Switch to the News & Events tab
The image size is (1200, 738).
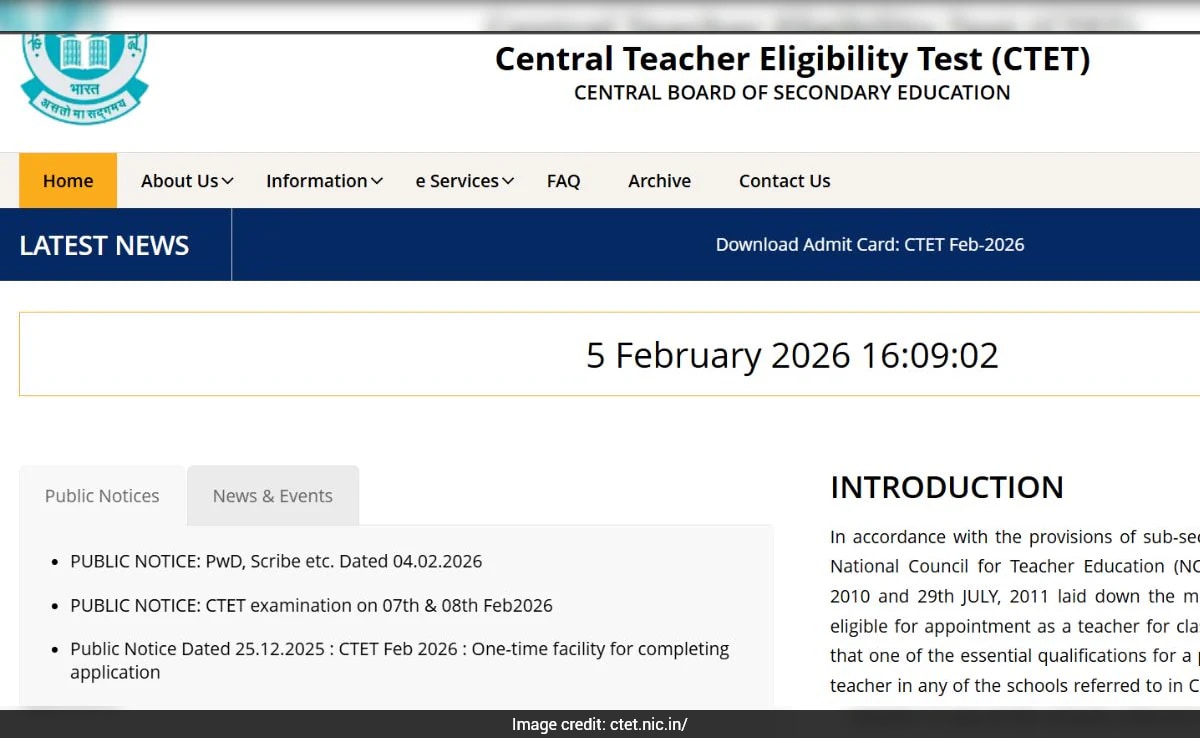point(272,496)
